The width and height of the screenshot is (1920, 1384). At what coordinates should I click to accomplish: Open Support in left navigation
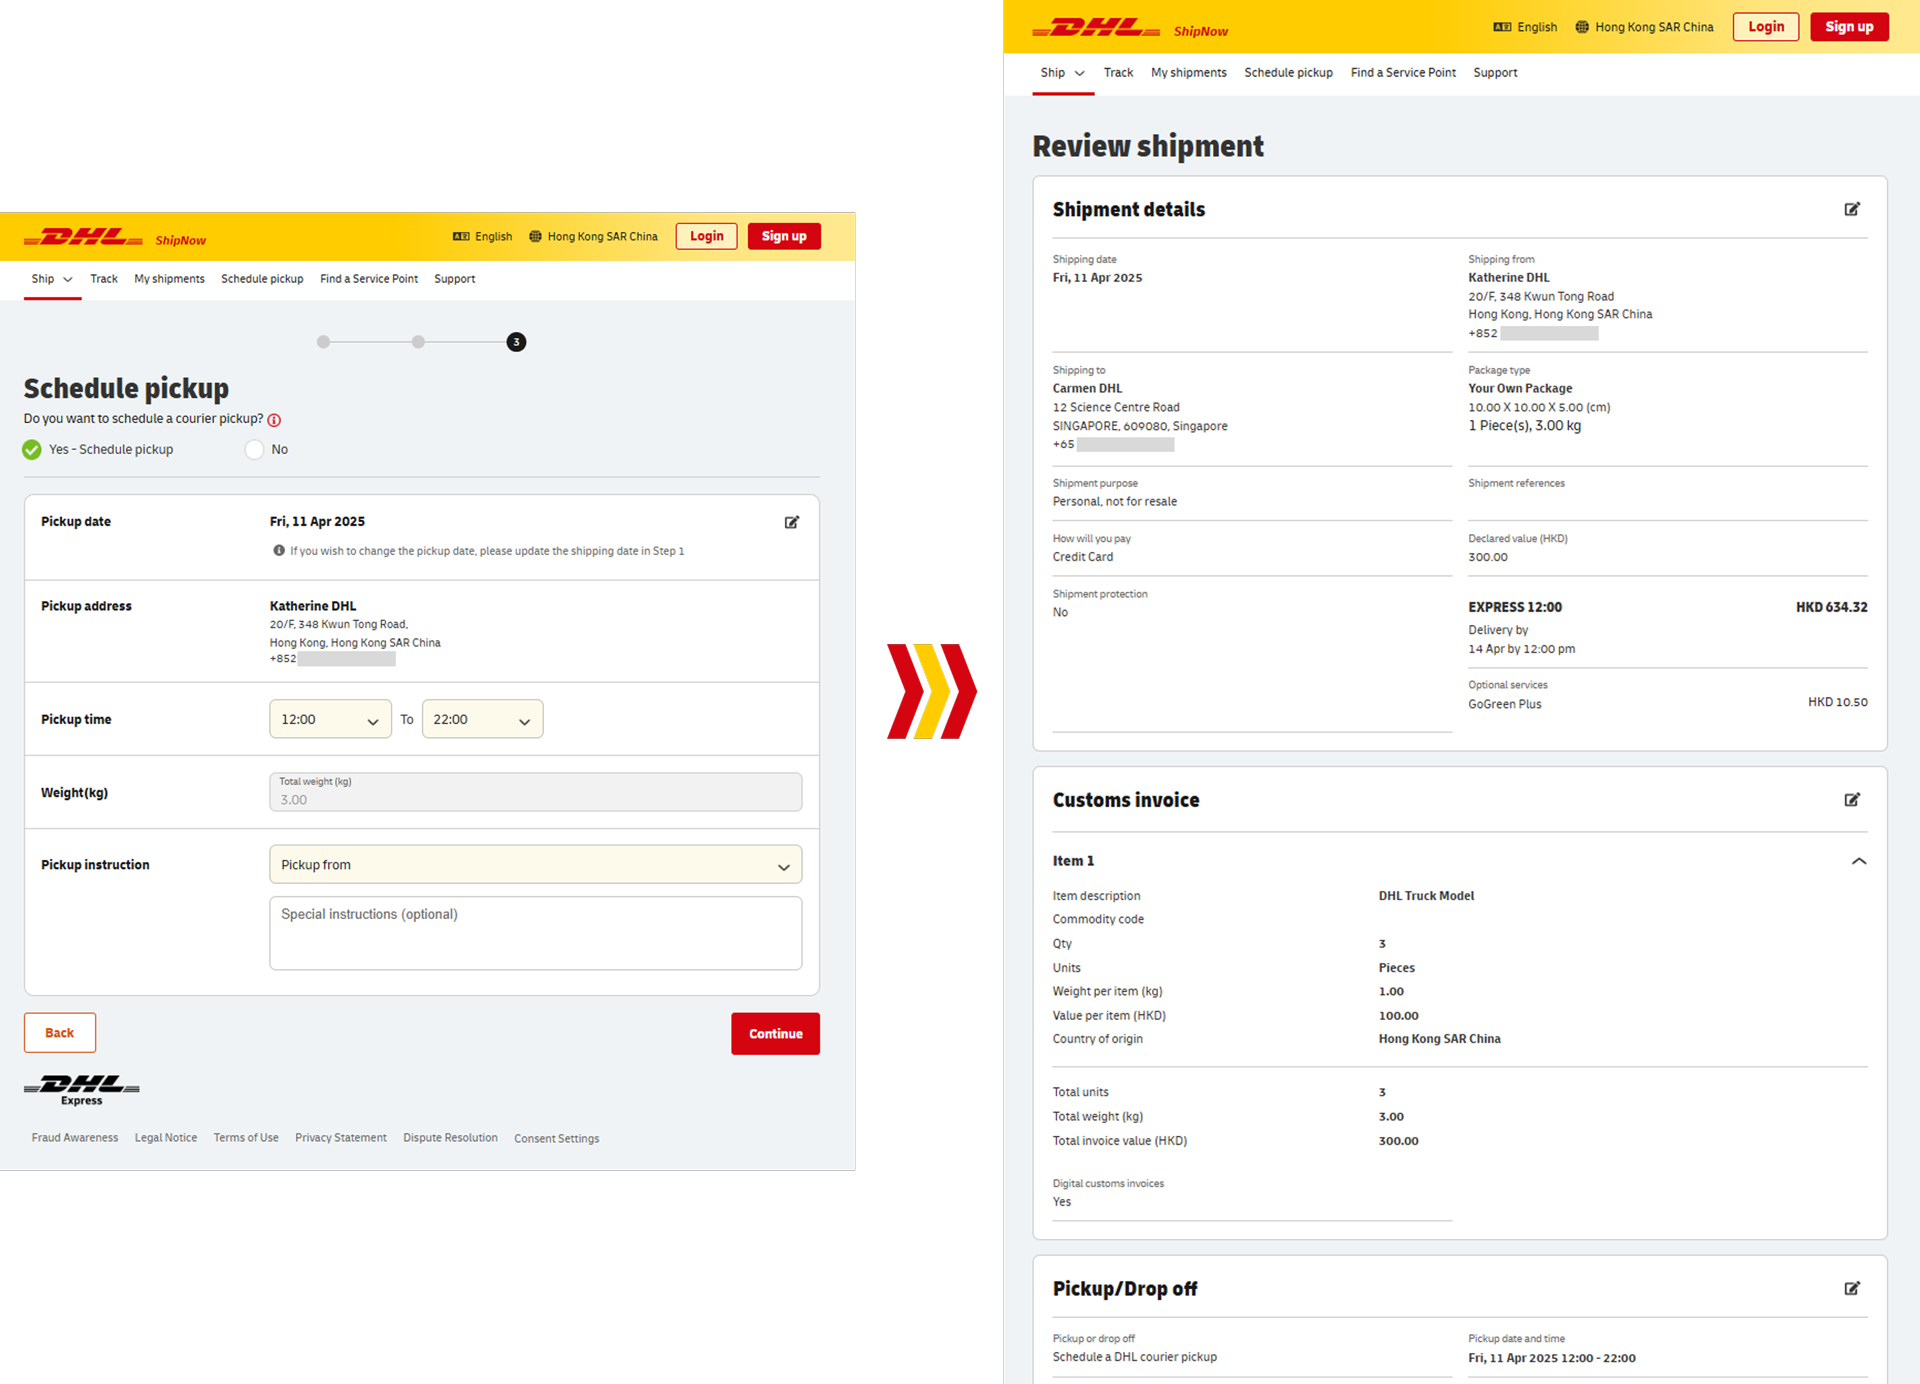click(455, 279)
